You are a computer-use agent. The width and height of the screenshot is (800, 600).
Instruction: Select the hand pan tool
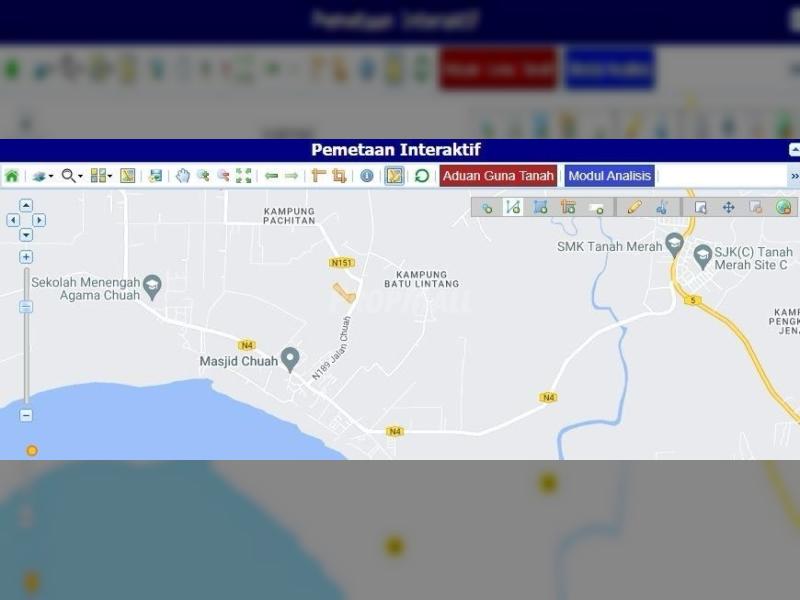tap(183, 176)
